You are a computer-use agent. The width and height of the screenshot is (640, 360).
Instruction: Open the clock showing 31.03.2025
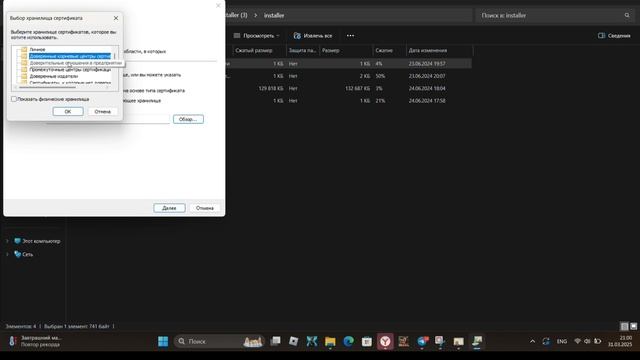pyautogui.click(x=620, y=341)
